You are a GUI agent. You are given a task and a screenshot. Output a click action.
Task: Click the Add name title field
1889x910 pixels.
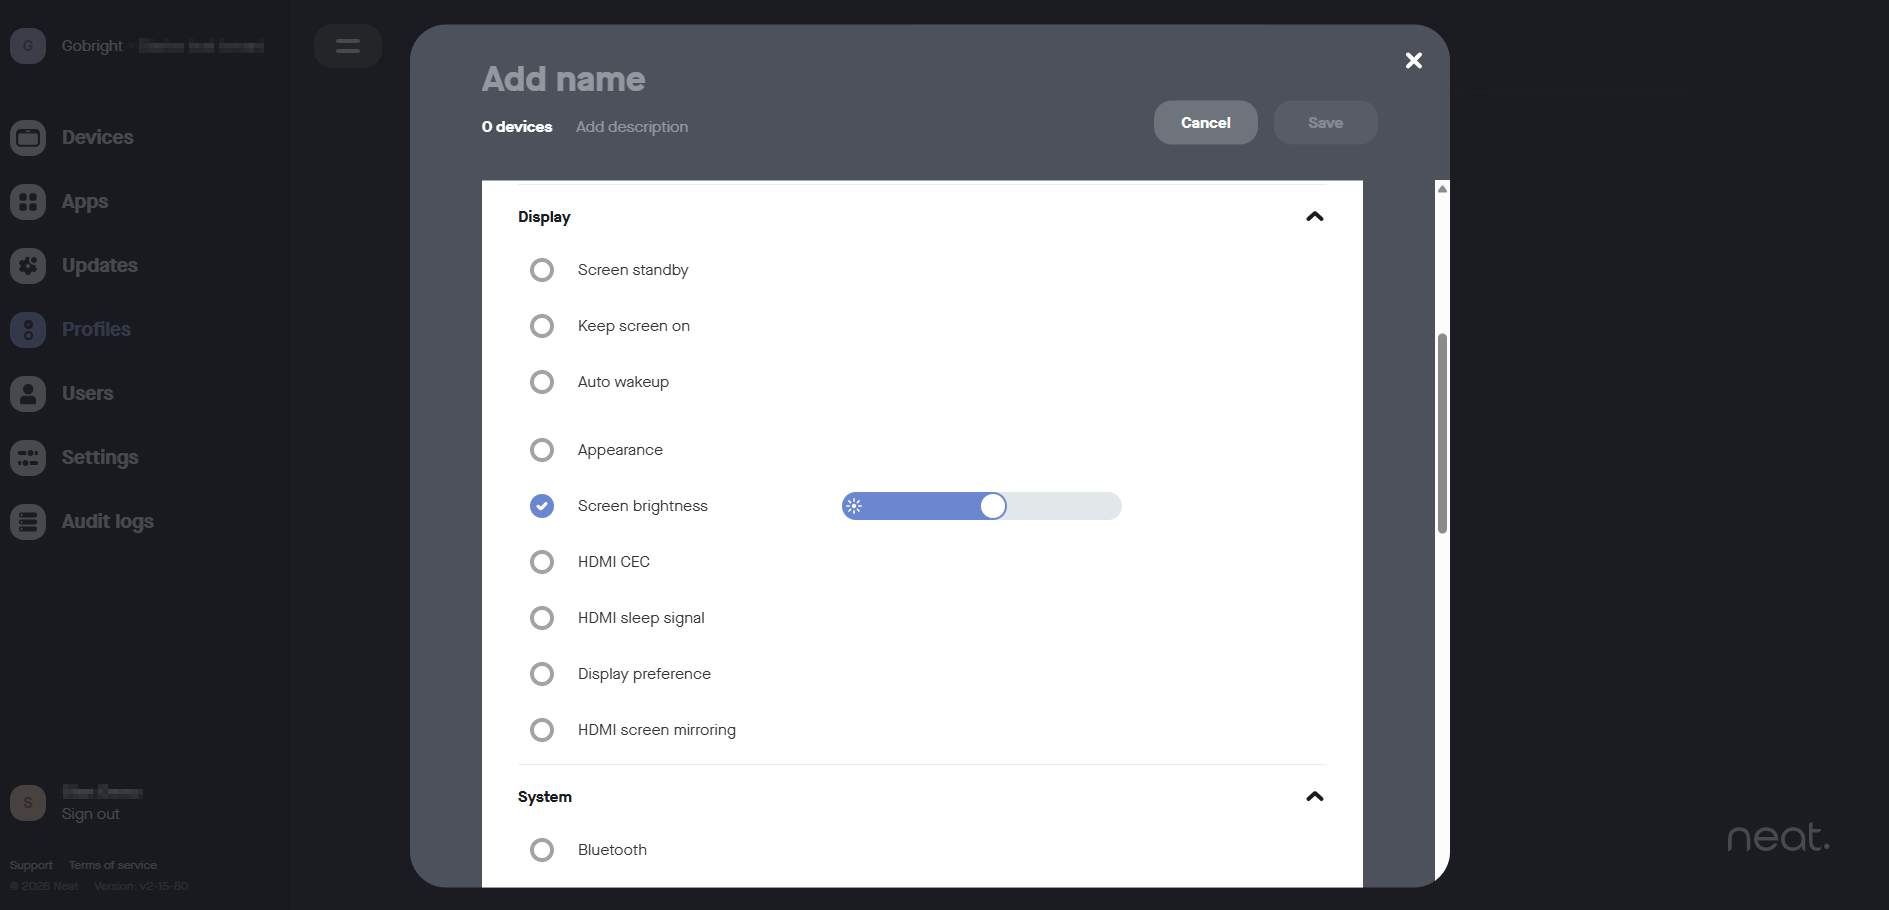pyautogui.click(x=563, y=79)
